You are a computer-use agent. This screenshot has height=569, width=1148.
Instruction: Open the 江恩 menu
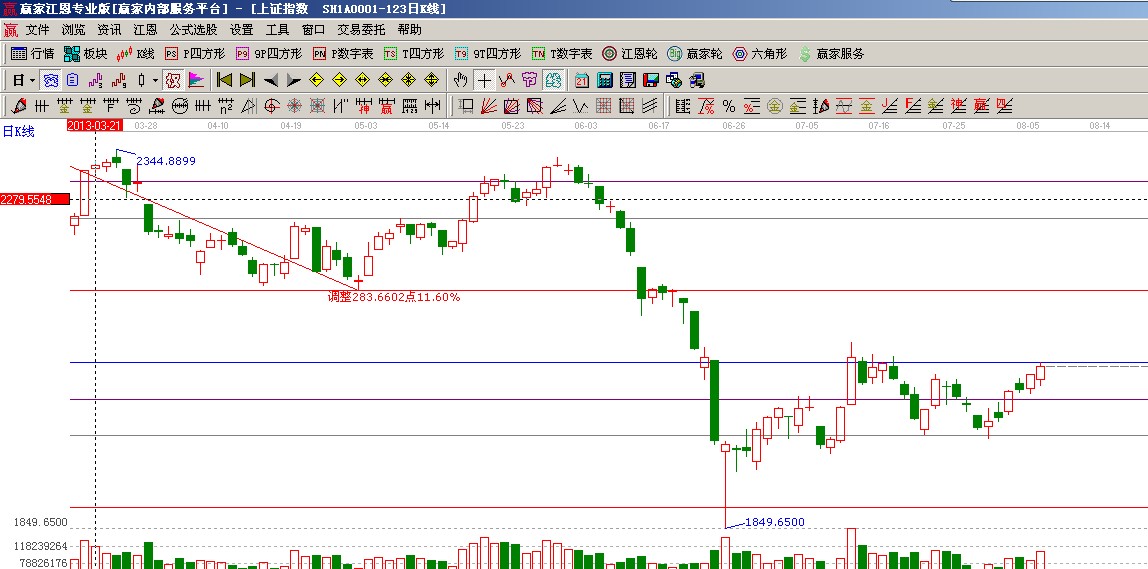pos(146,30)
